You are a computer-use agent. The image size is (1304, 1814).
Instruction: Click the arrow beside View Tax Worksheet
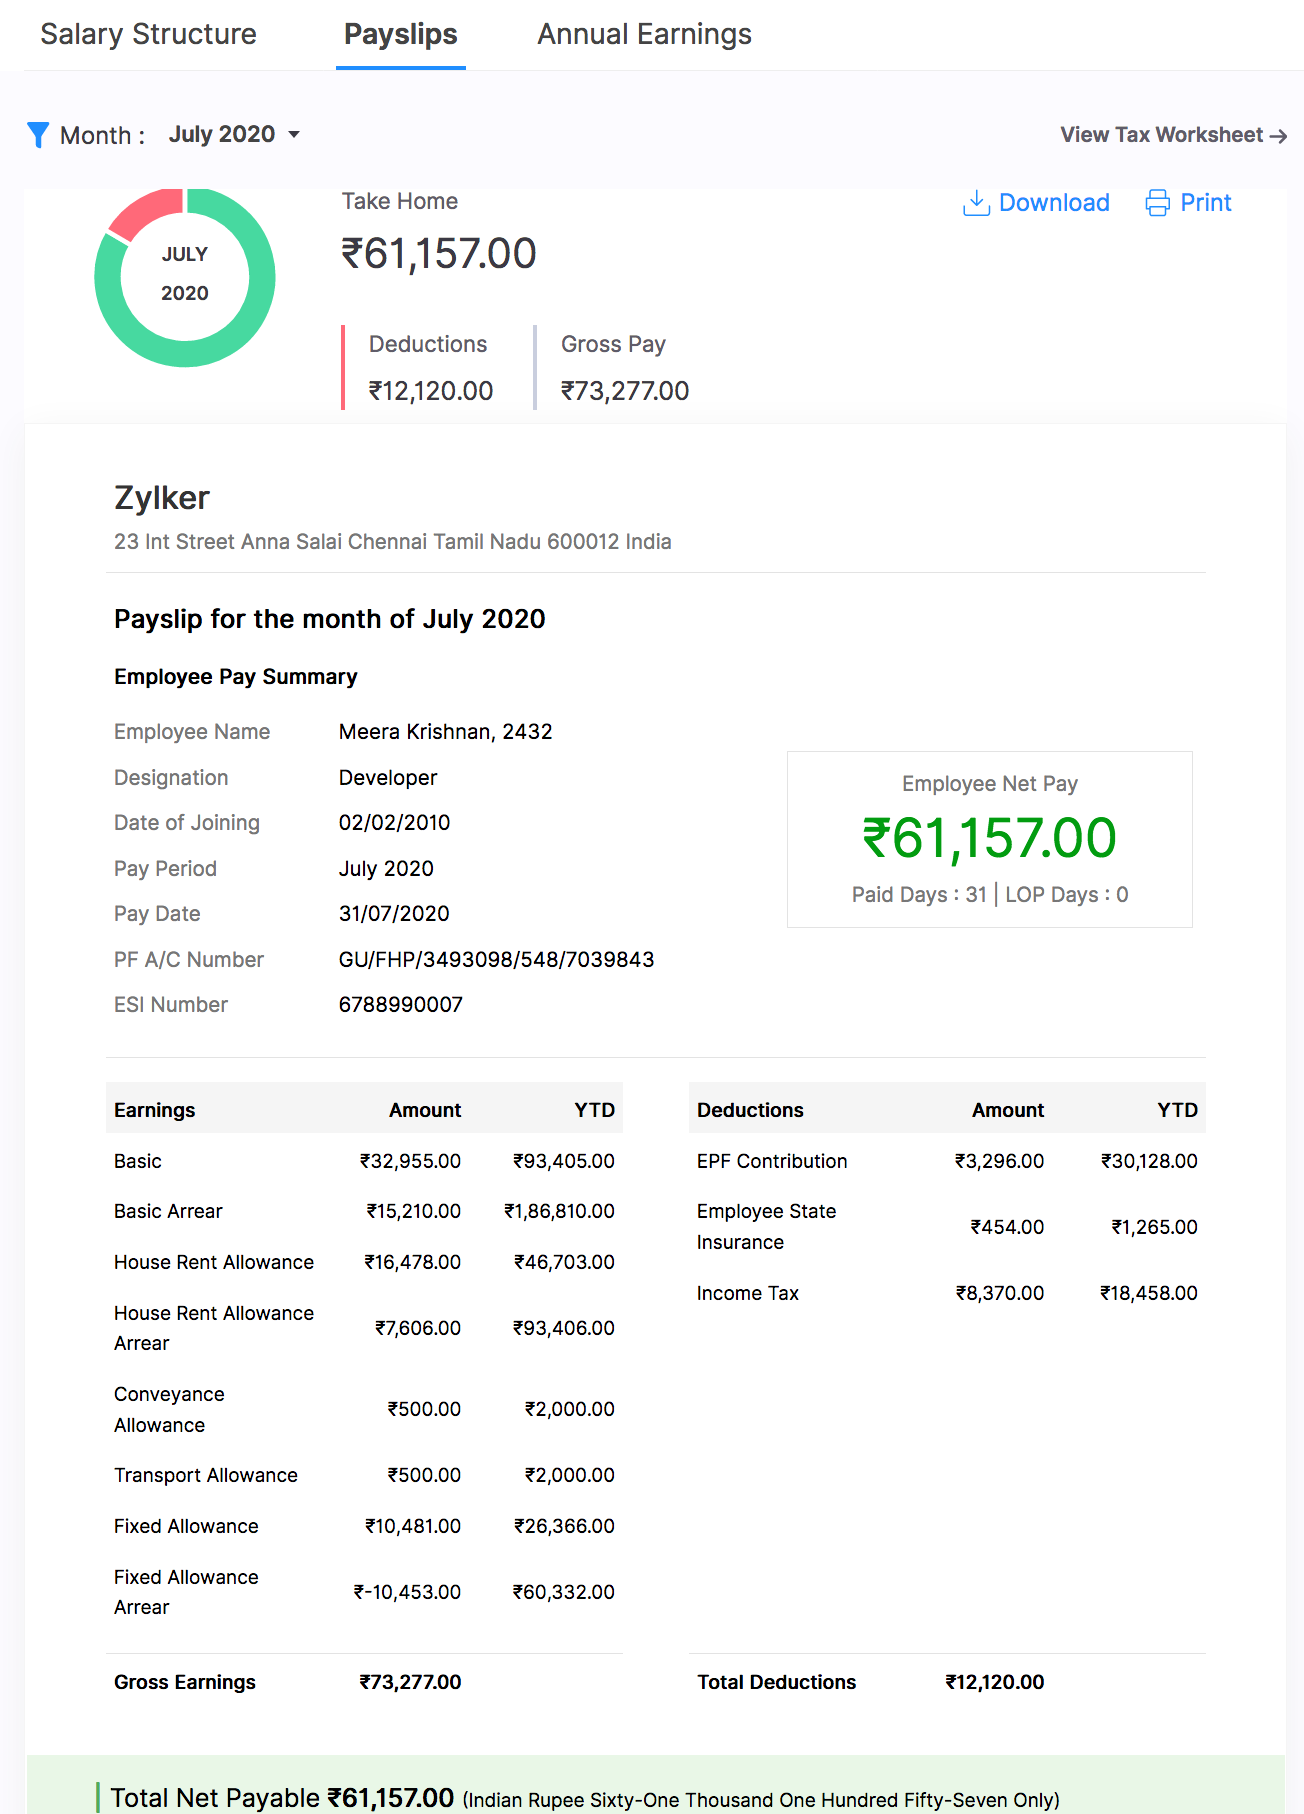pos(1278,136)
